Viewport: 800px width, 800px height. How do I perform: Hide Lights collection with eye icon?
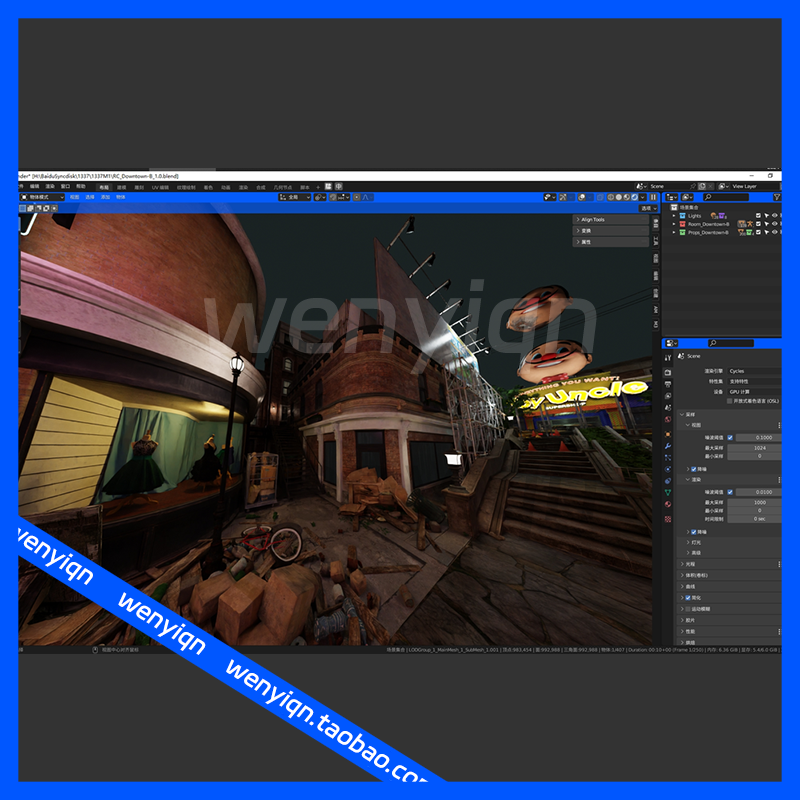click(x=774, y=216)
